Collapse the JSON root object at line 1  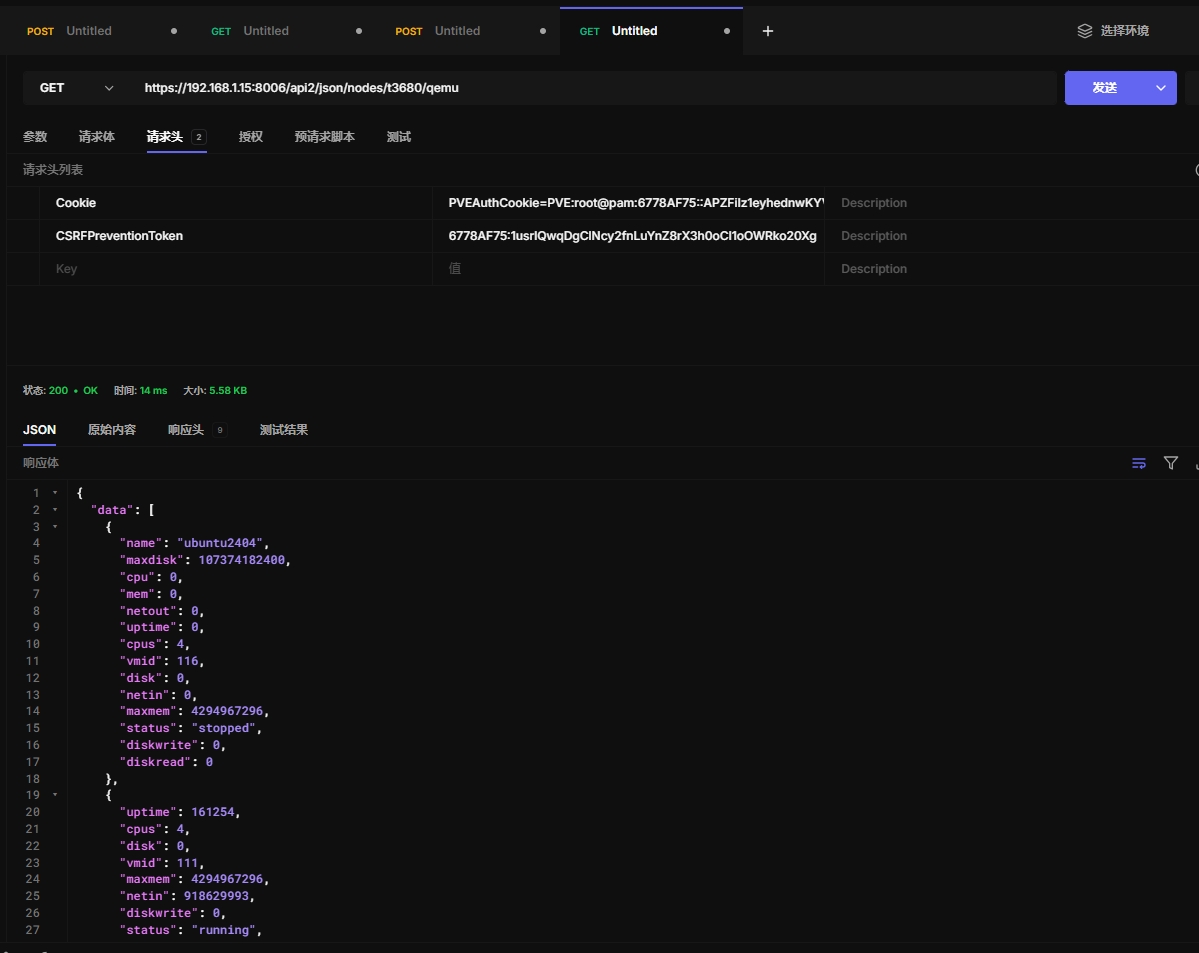55,493
